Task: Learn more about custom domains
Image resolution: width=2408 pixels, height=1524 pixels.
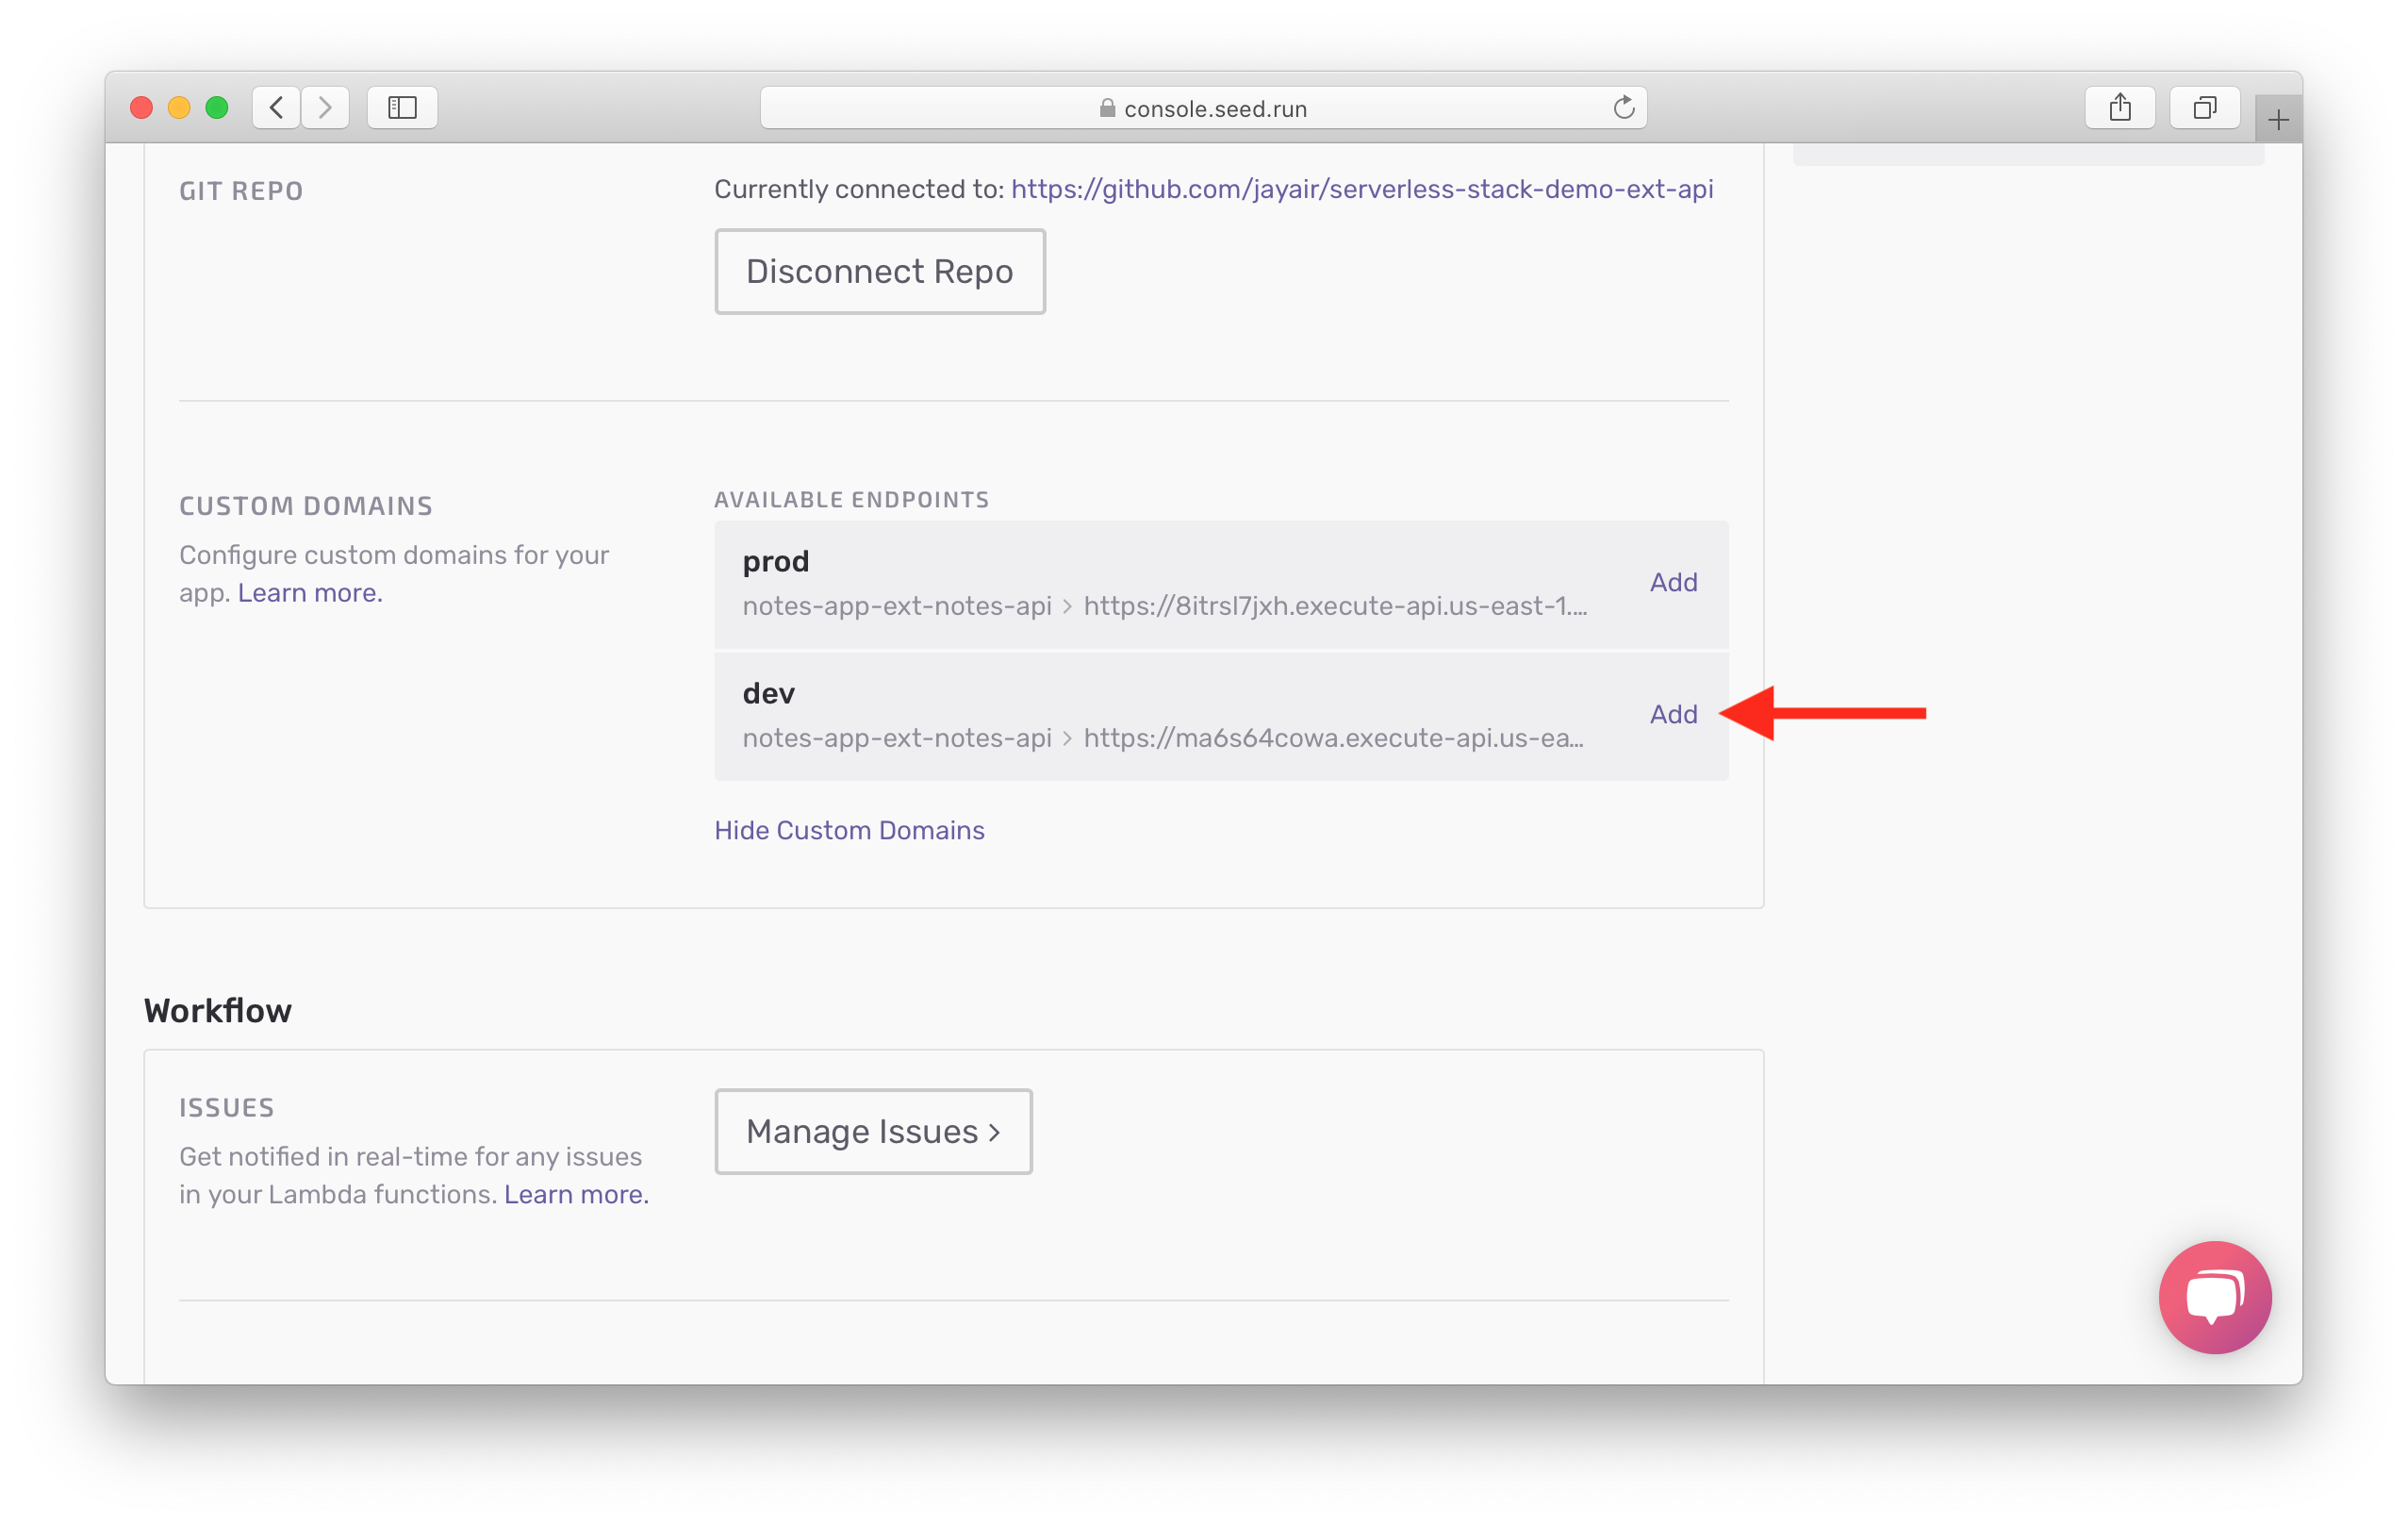Action: pyautogui.click(x=309, y=588)
